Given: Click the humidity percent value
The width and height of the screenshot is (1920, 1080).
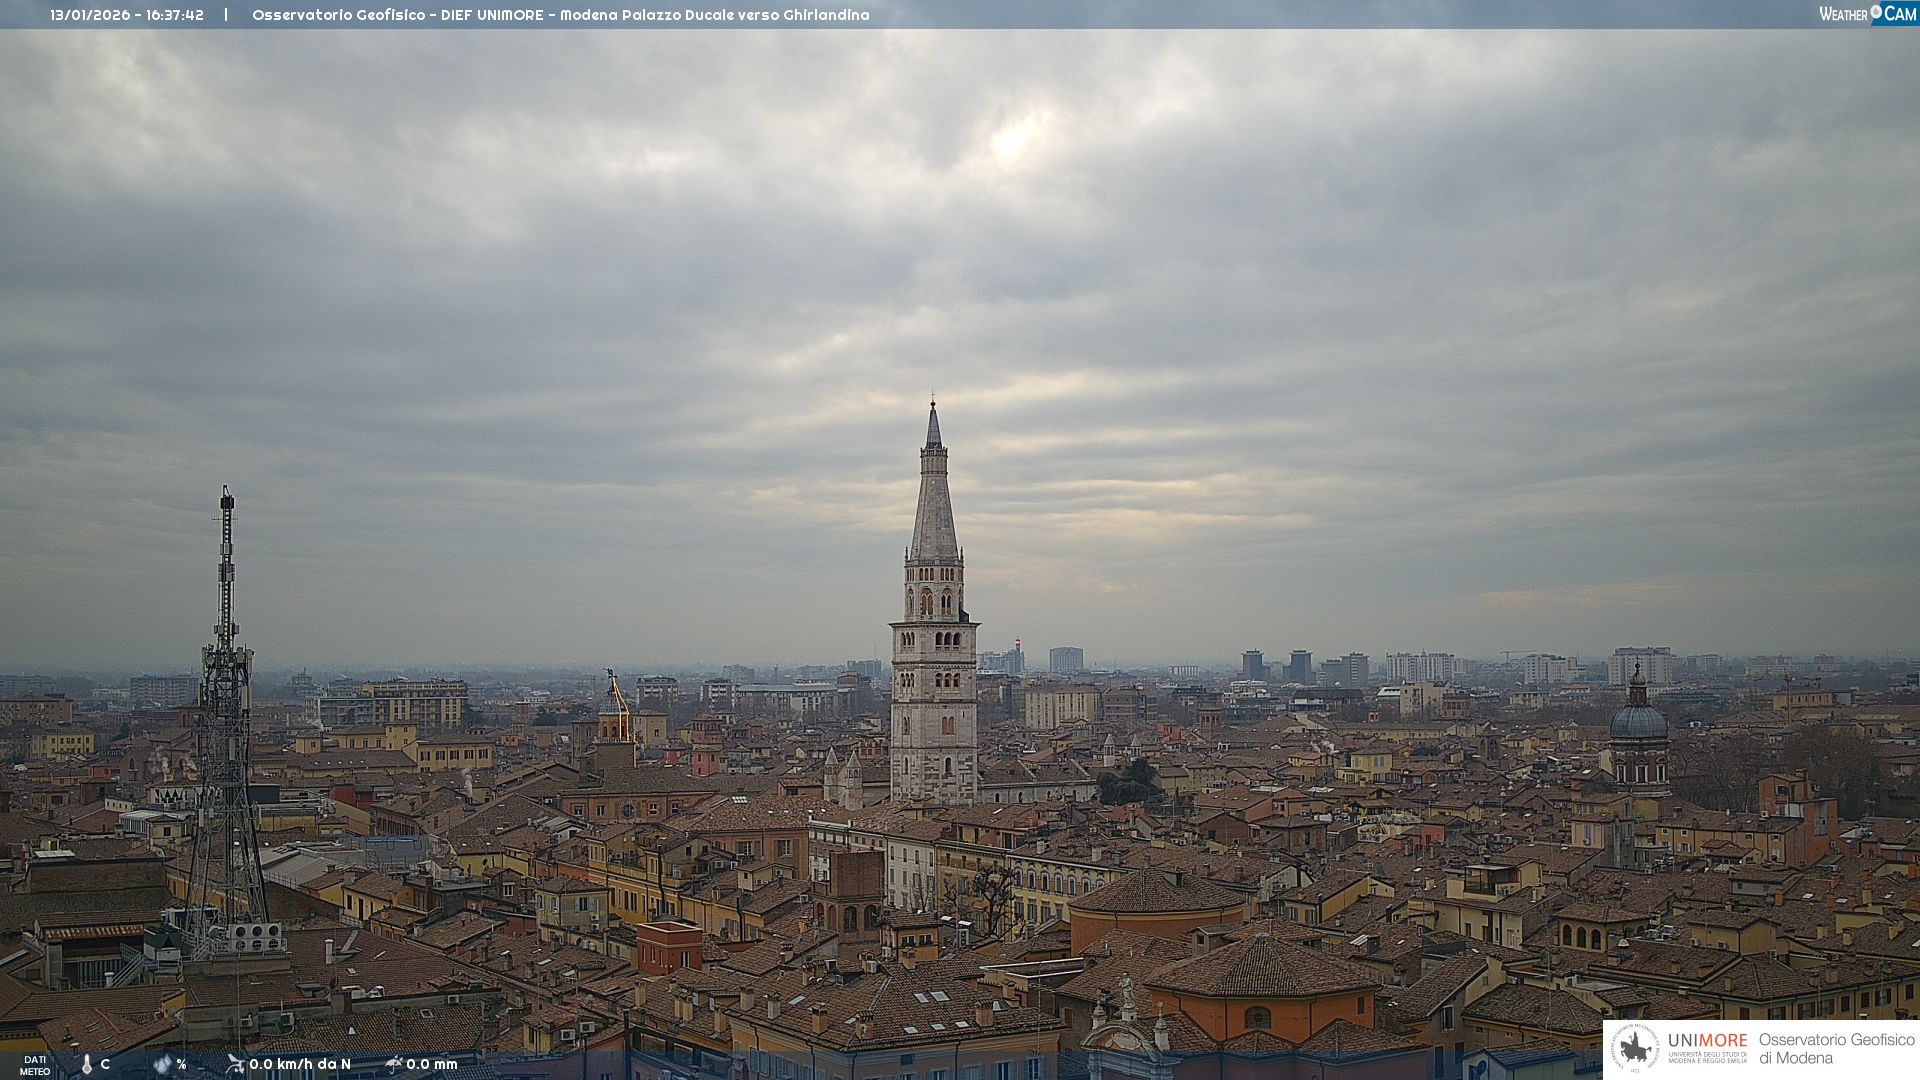Looking at the screenshot, I should pos(181,1064).
